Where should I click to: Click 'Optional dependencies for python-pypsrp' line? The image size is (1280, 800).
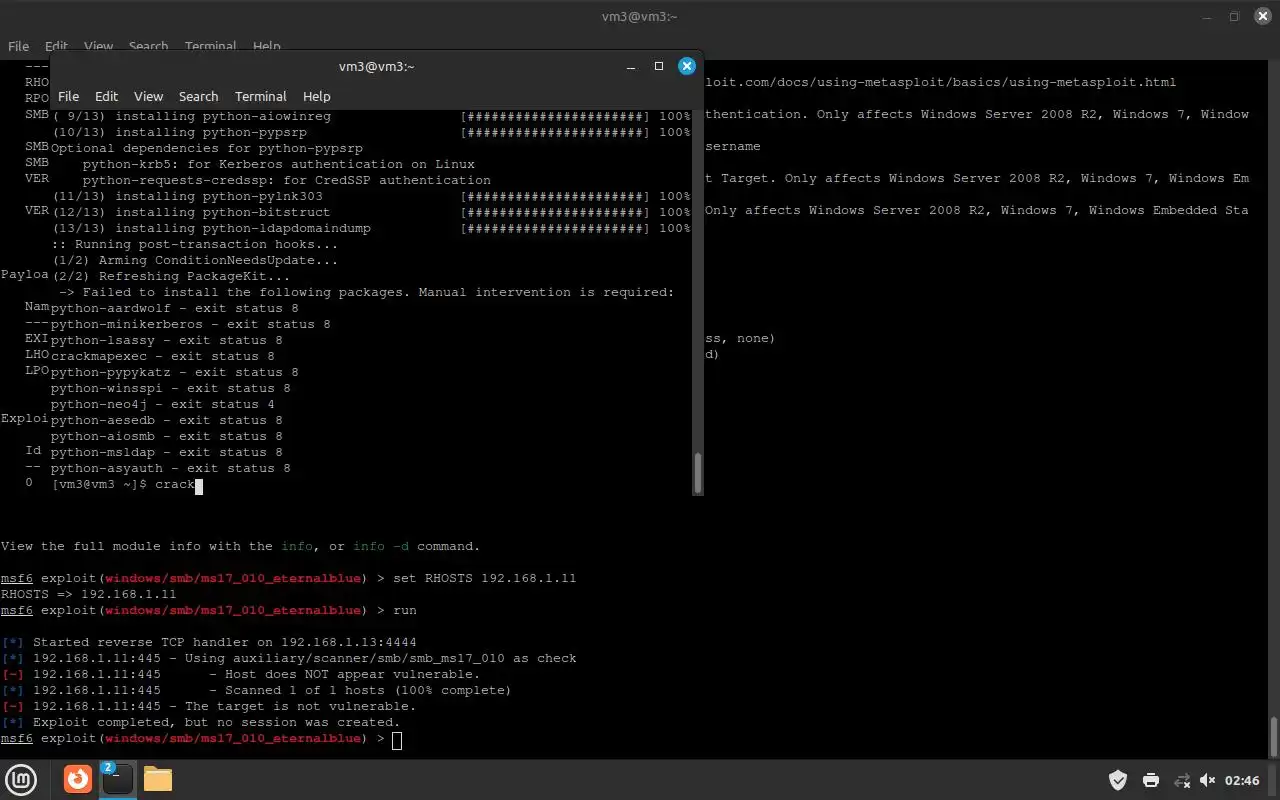tap(206, 148)
